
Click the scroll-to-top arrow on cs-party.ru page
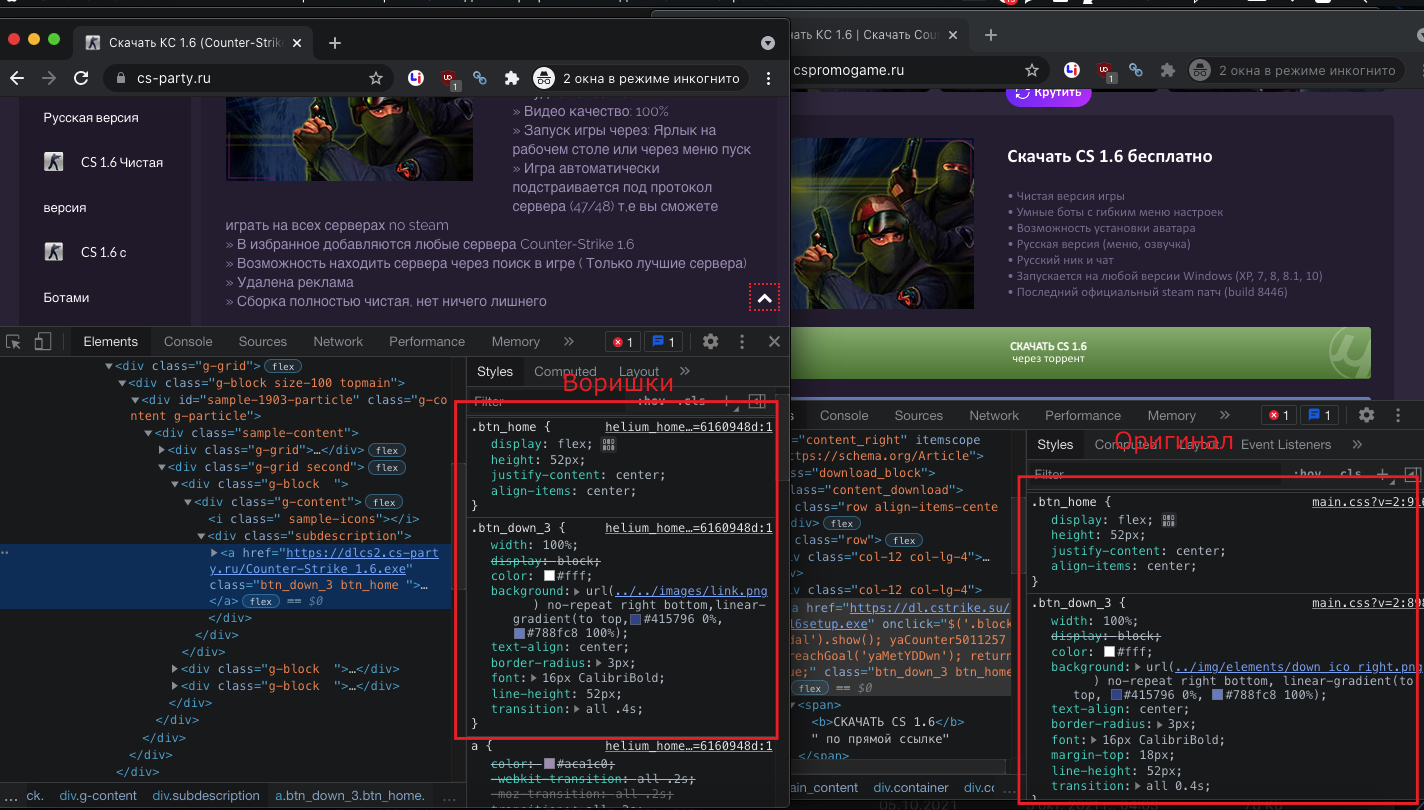(x=764, y=297)
